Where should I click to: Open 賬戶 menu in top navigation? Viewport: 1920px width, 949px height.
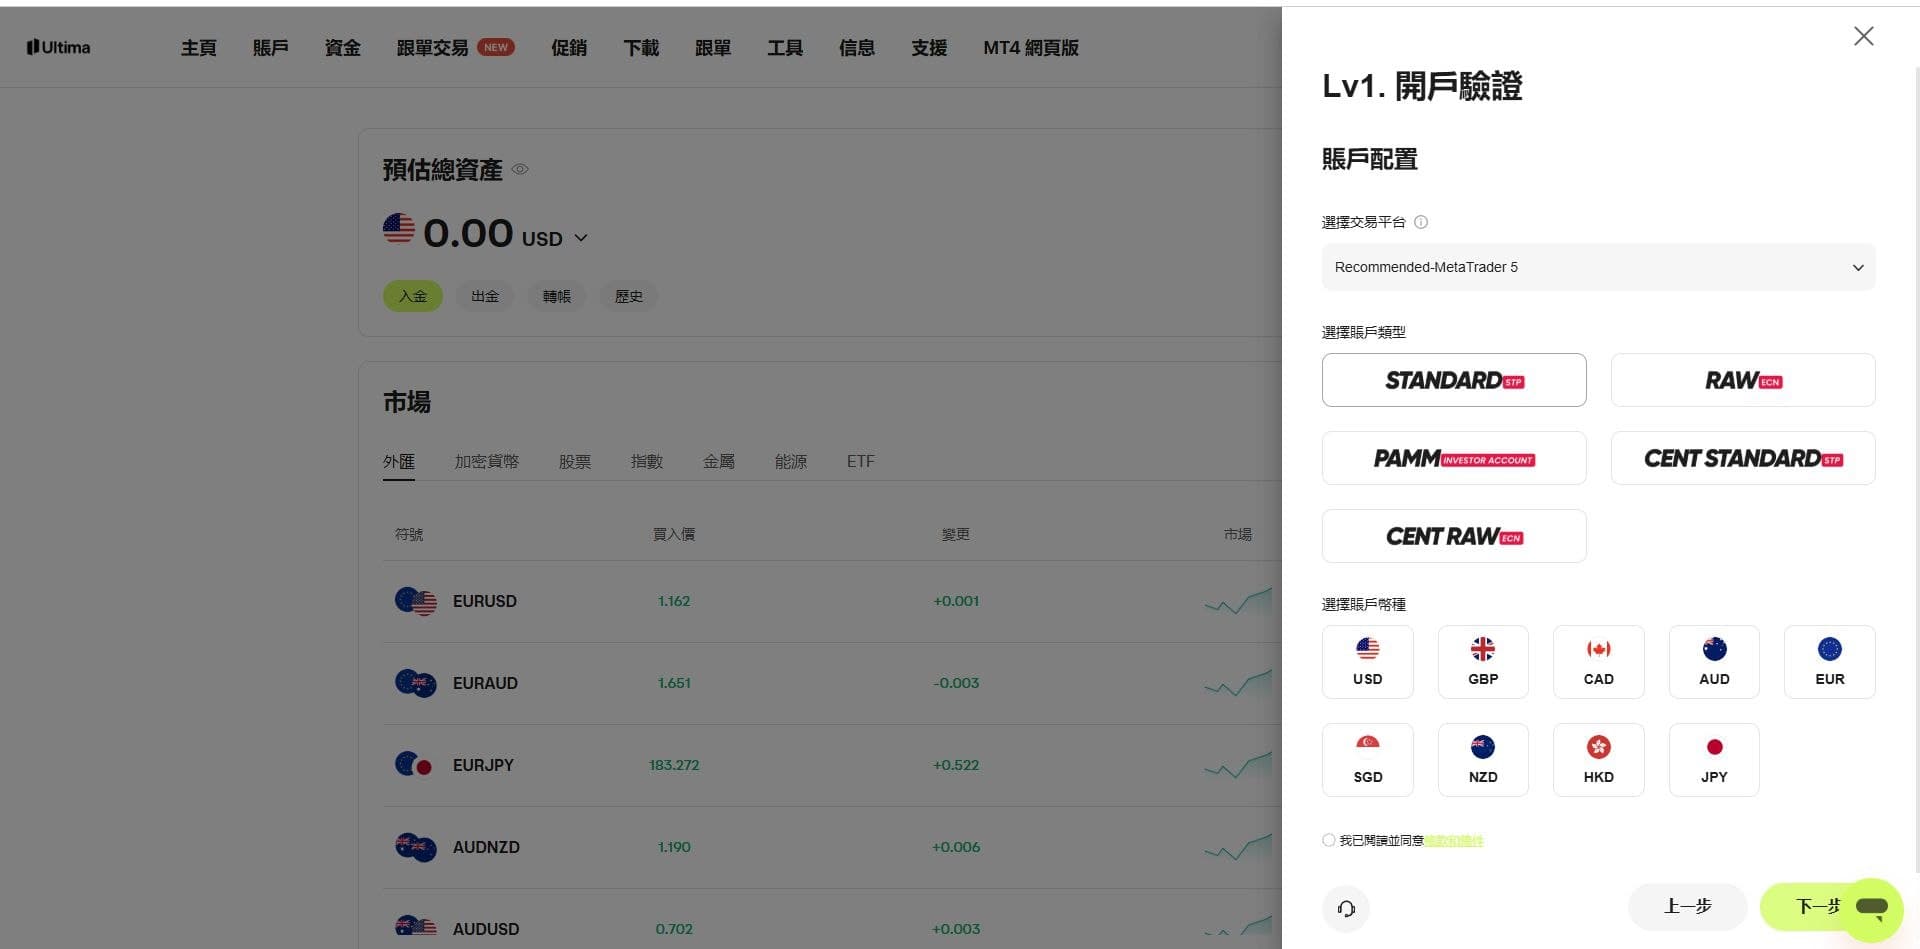coord(270,48)
